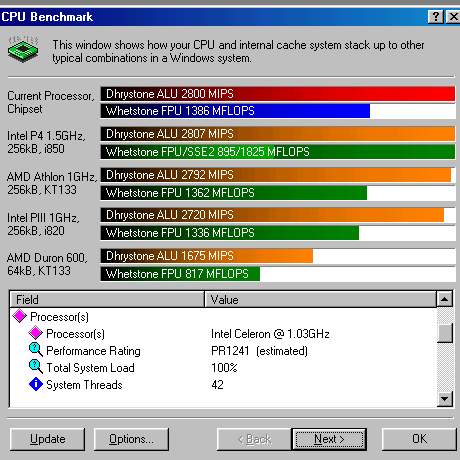Click the Intel PIII 1GHz, 256kB, i820 label
This screenshot has width=460, height=460.
tap(43, 224)
